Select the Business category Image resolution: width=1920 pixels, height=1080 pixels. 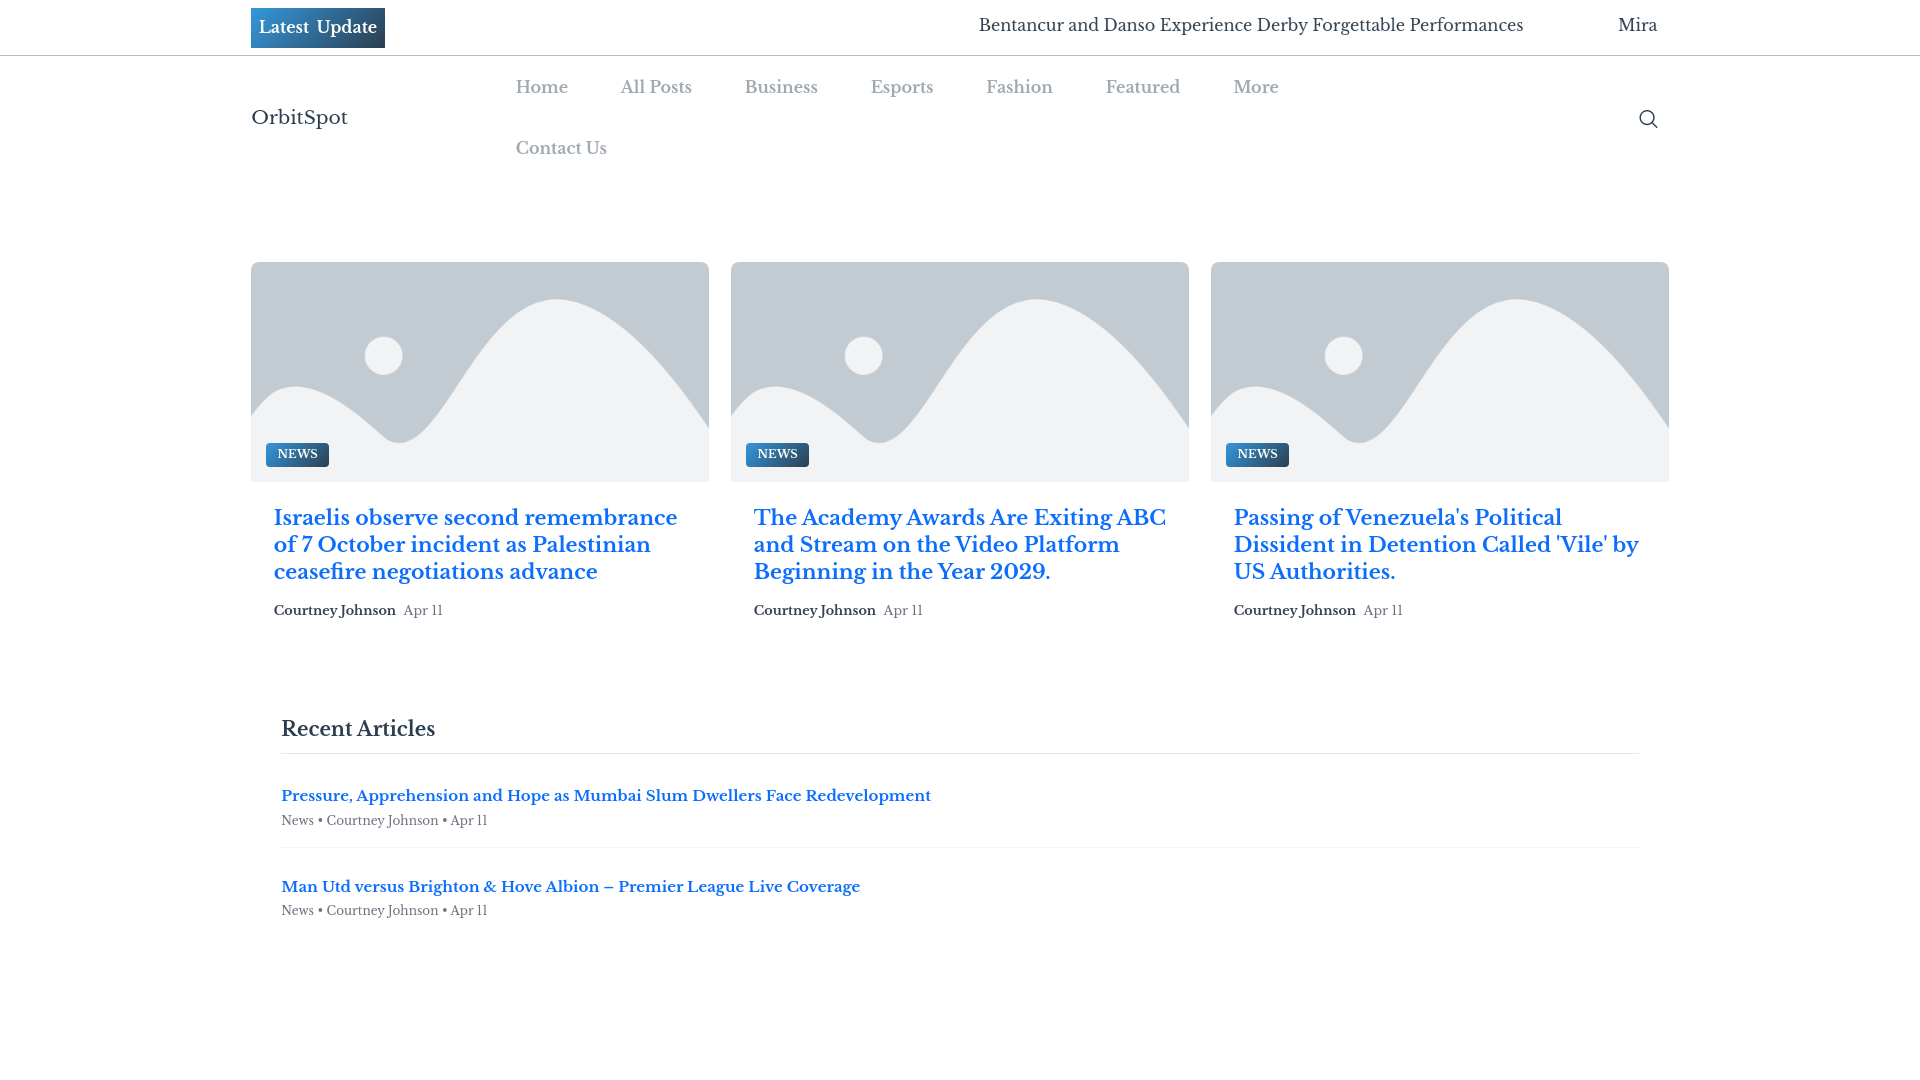click(x=781, y=87)
